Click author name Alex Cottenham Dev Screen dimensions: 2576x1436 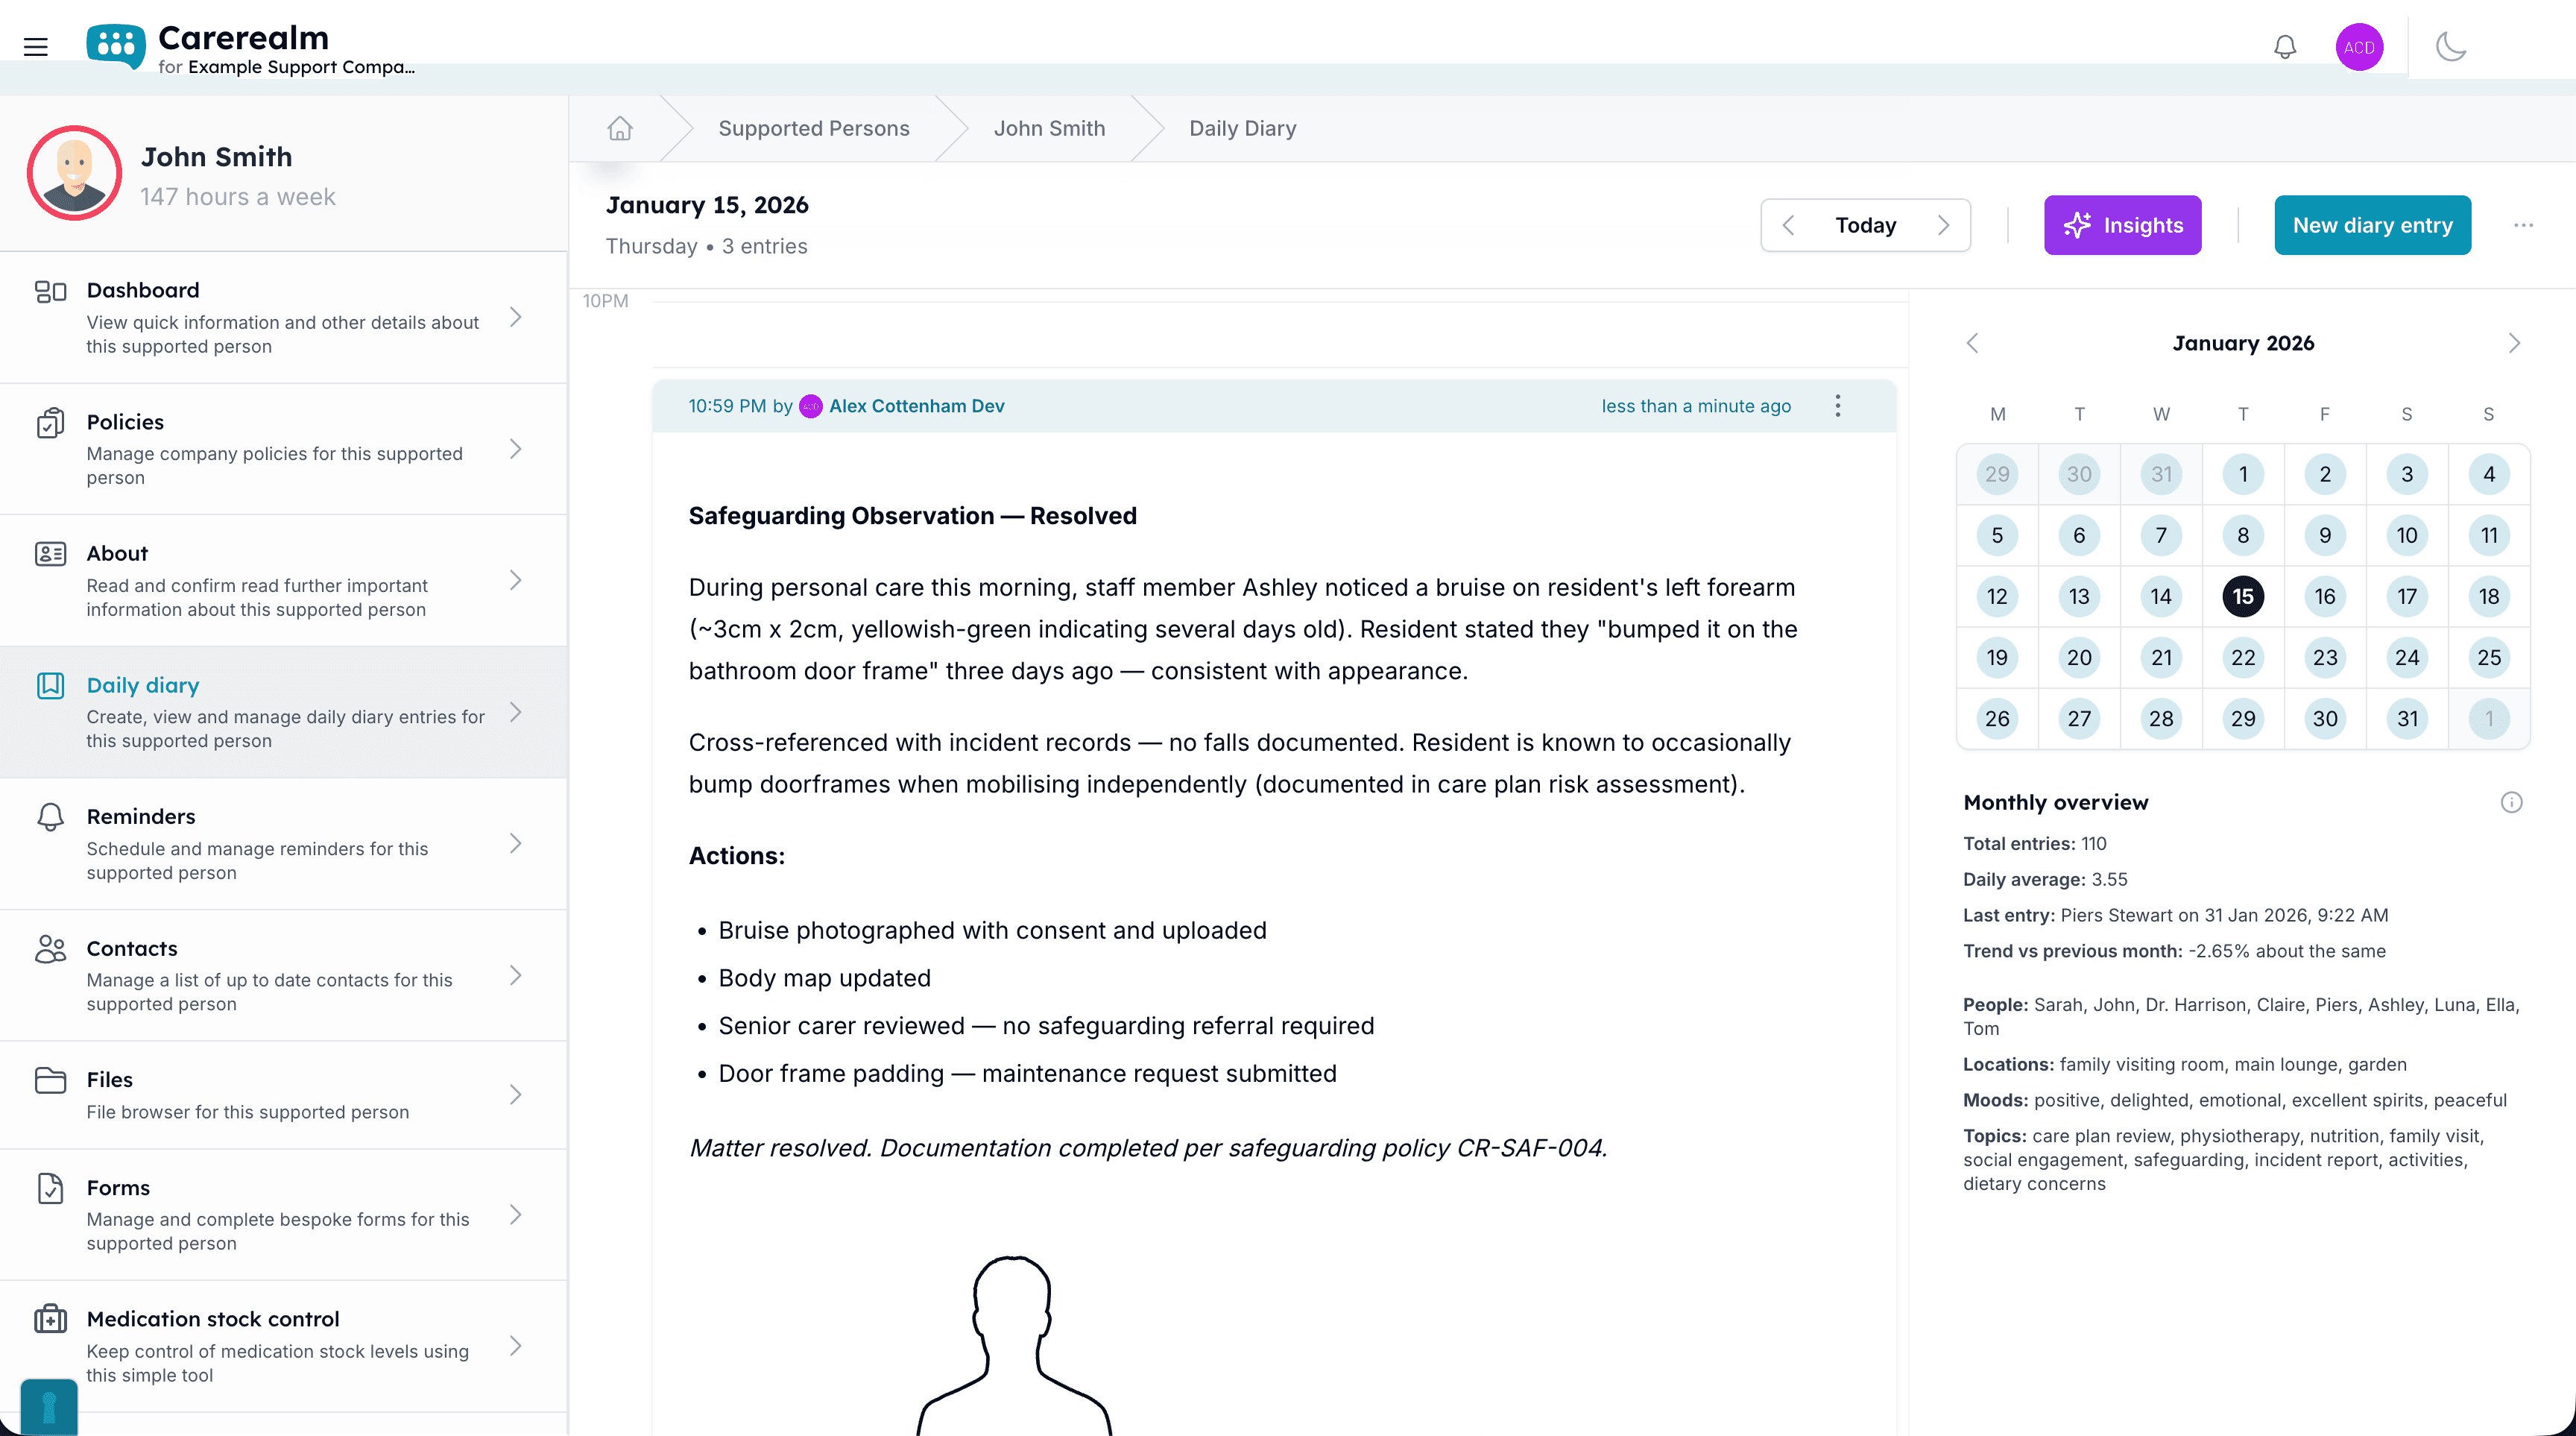tap(916, 406)
